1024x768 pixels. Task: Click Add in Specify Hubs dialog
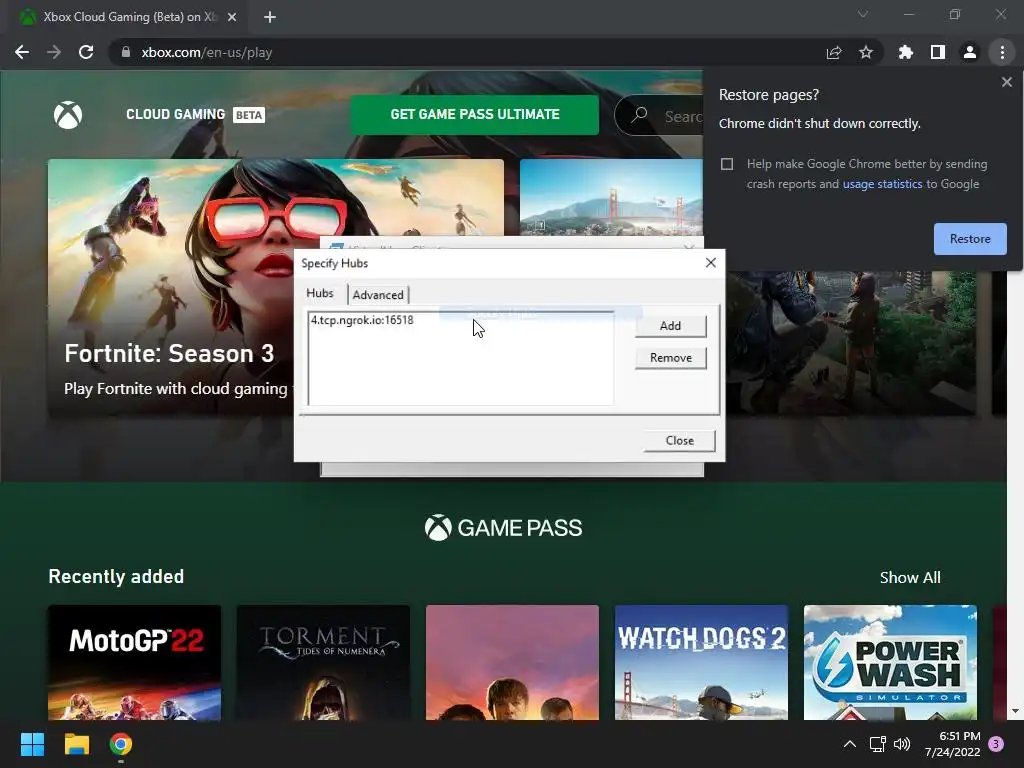pos(670,326)
